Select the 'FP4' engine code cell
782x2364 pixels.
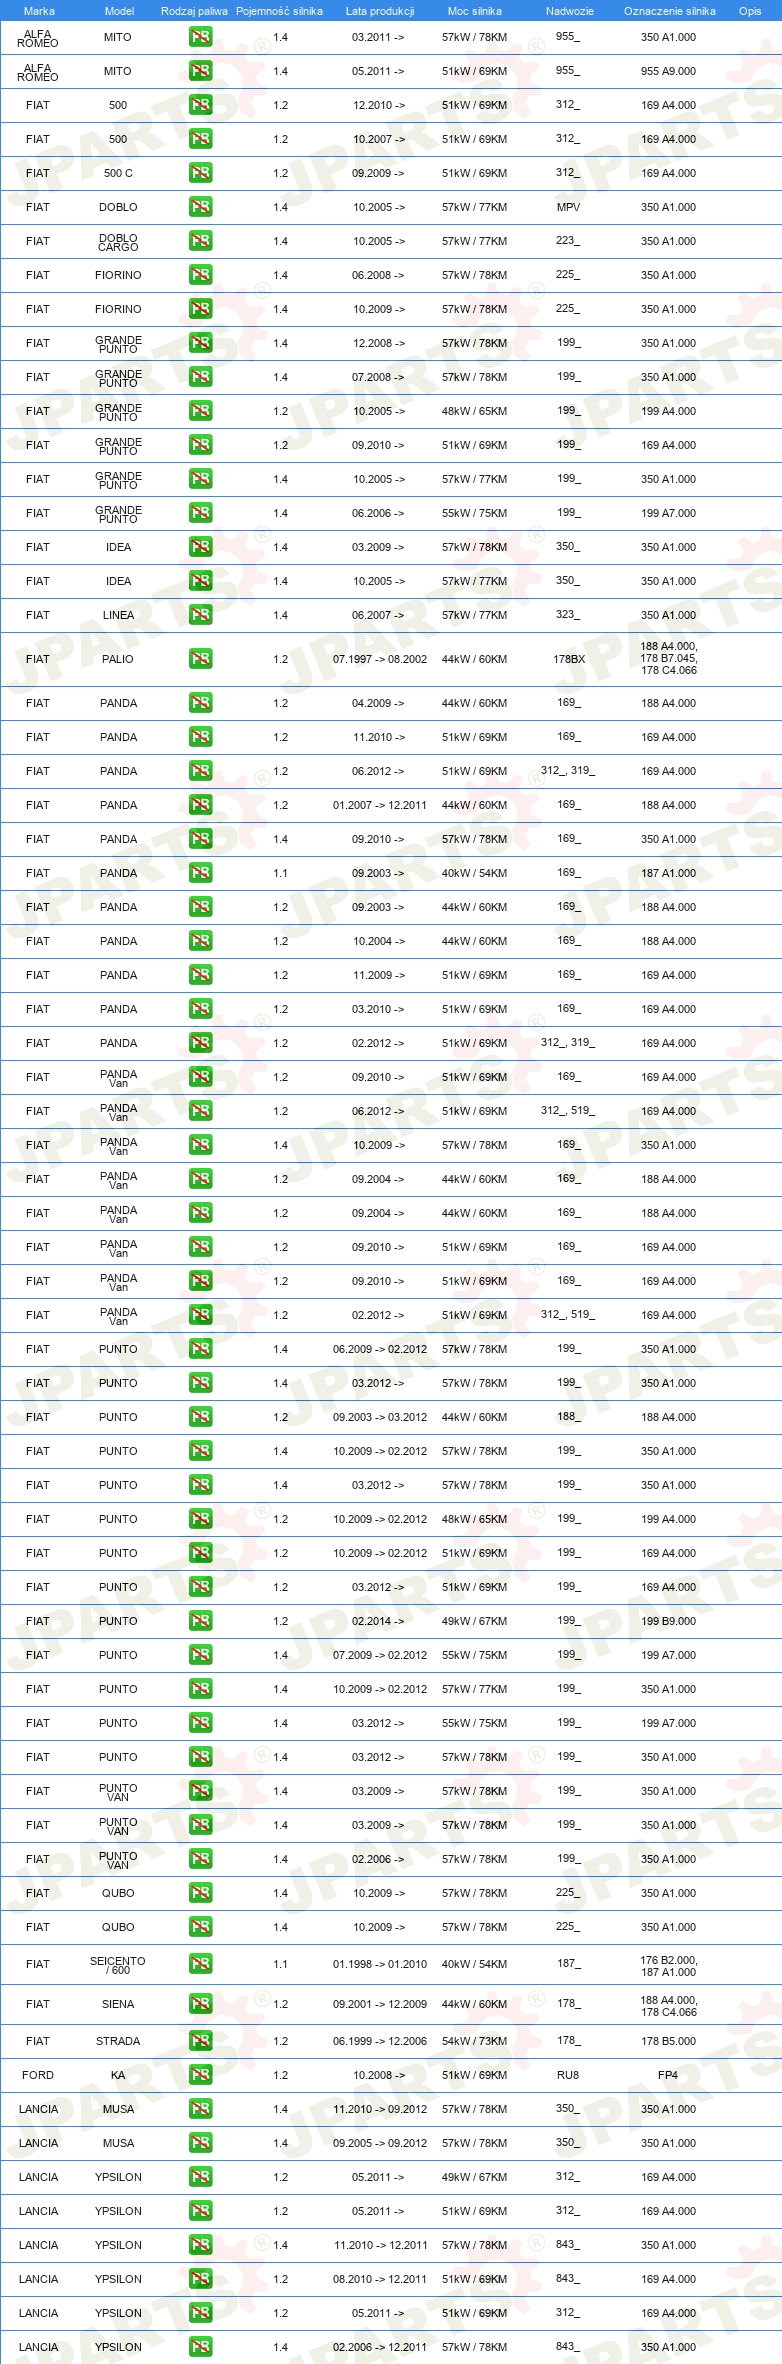[668, 2075]
